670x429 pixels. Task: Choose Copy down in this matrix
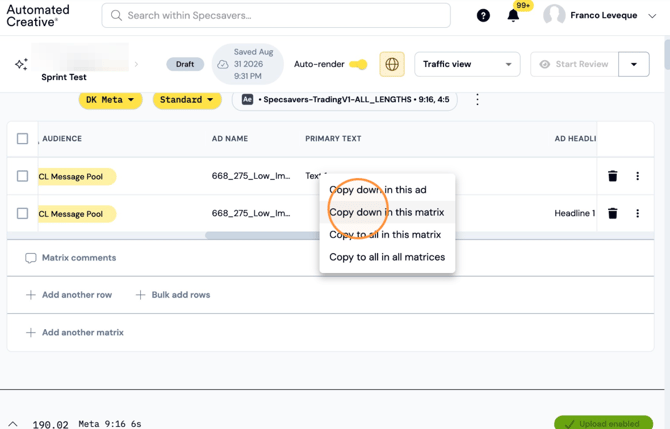[x=387, y=212]
